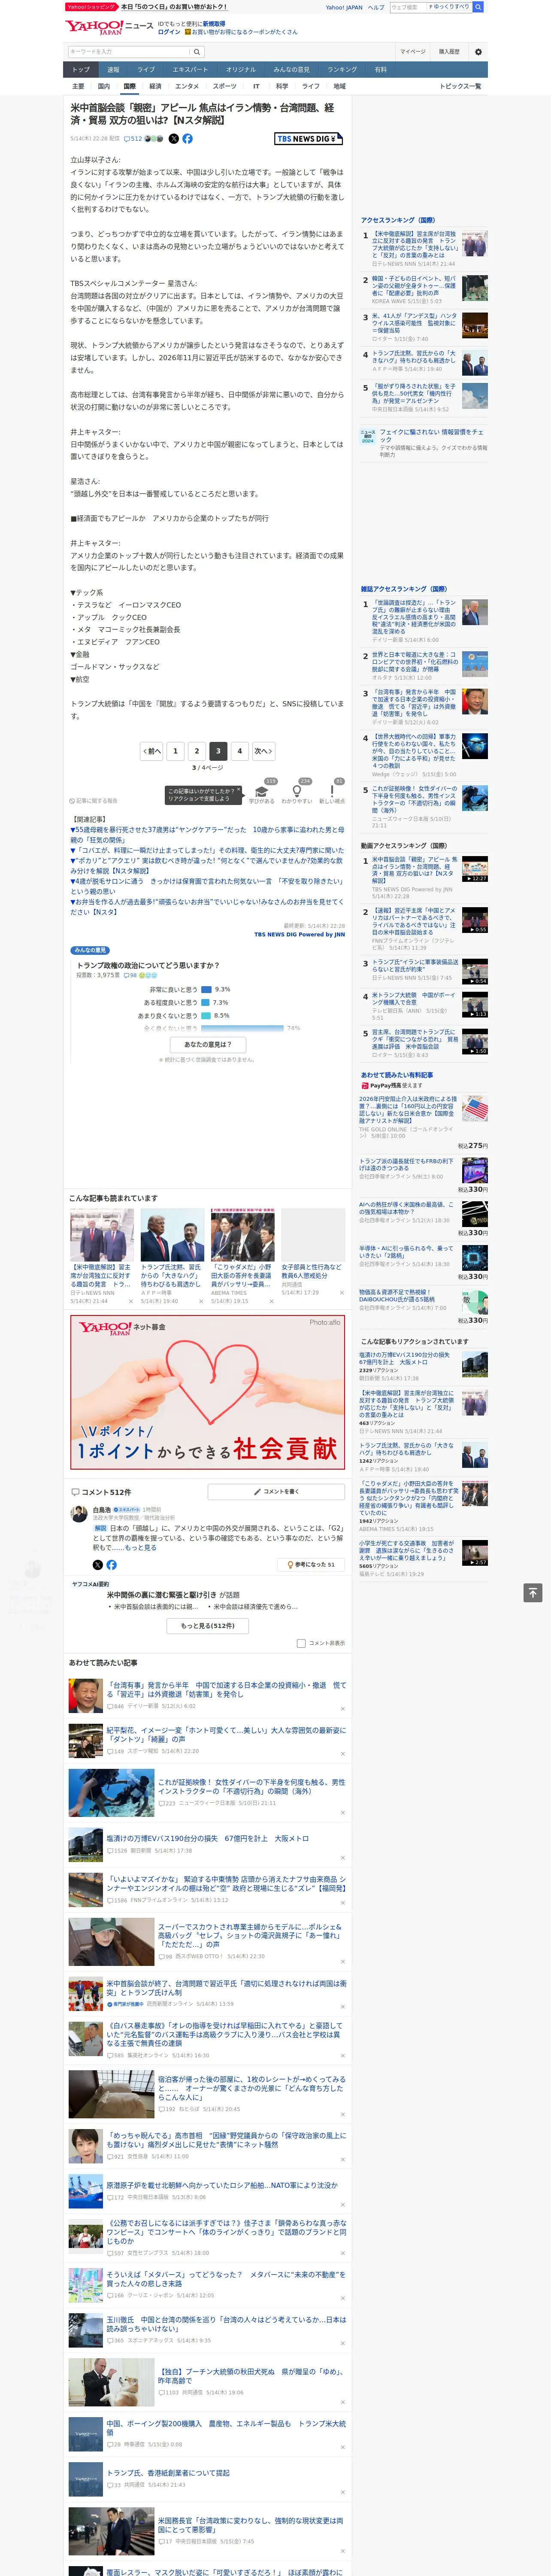The height and width of the screenshot is (2576, 551).
Task: Open the settings gear icon
Action: pyautogui.click(x=478, y=52)
